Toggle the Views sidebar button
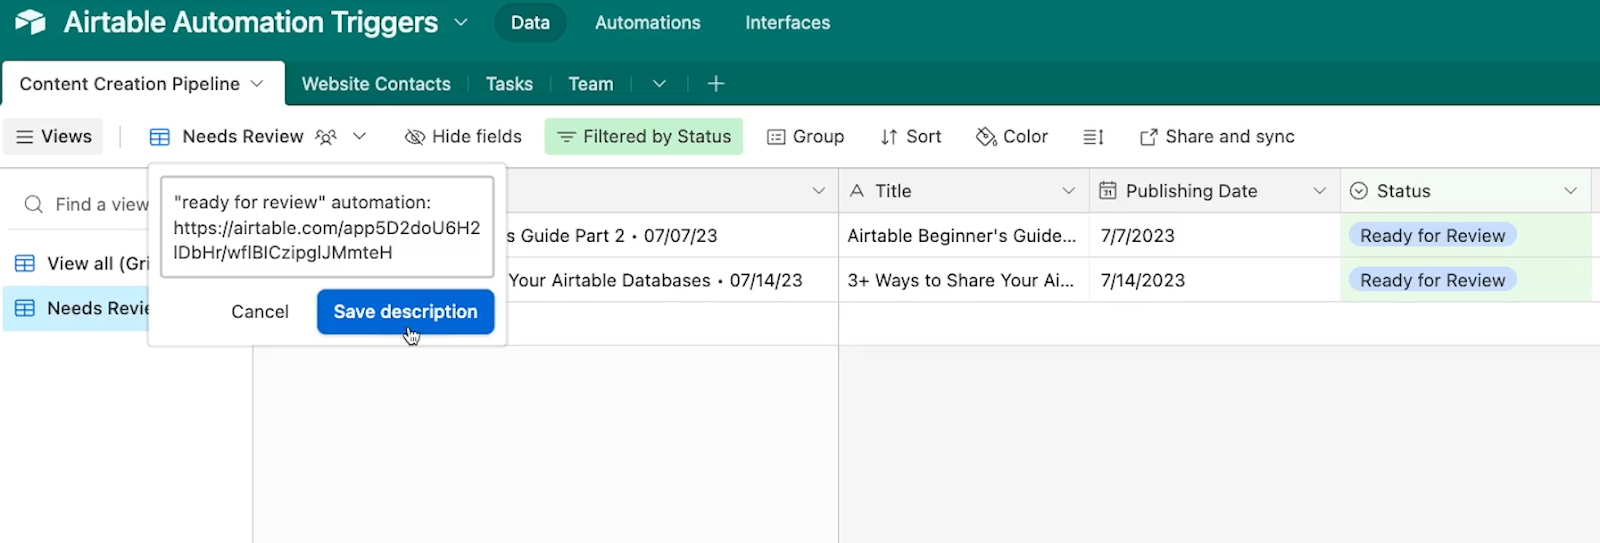Viewport: 1600px width, 543px height. click(x=54, y=137)
